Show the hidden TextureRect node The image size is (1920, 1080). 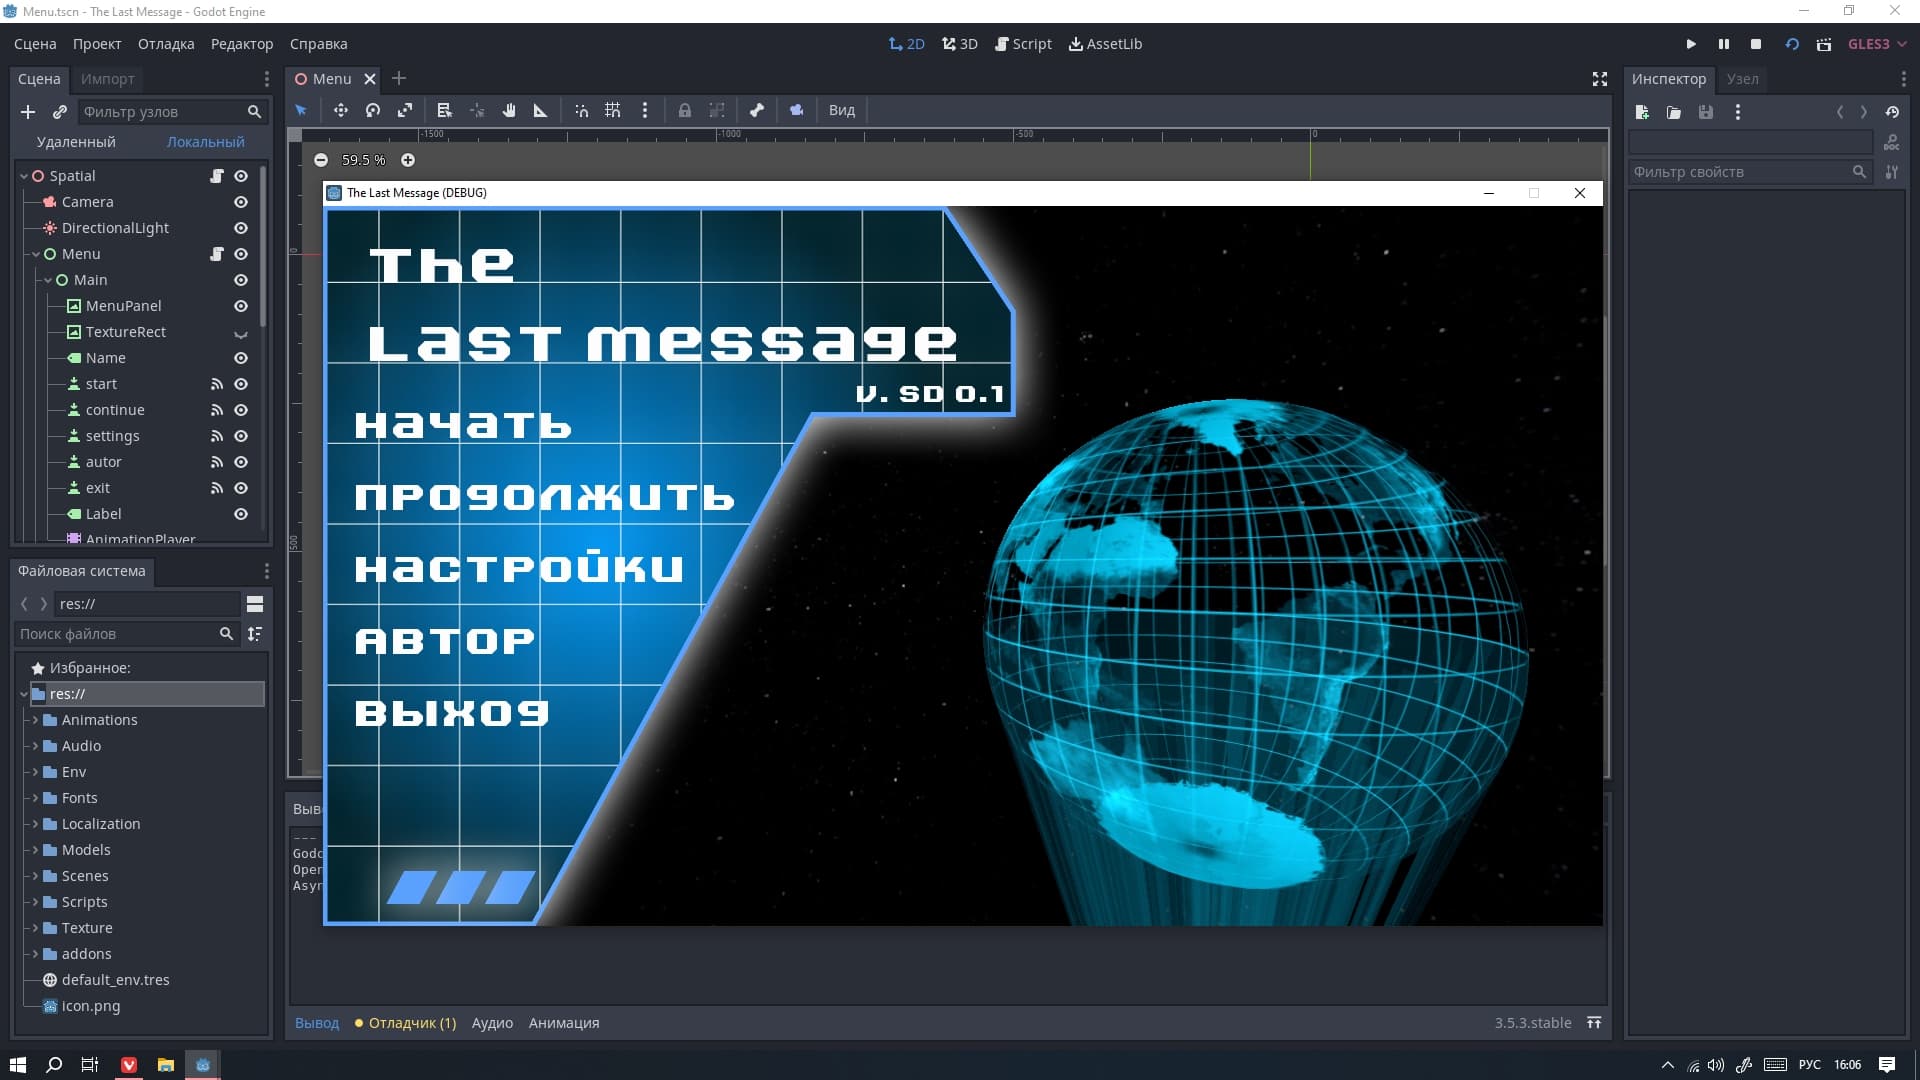[x=241, y=333]
